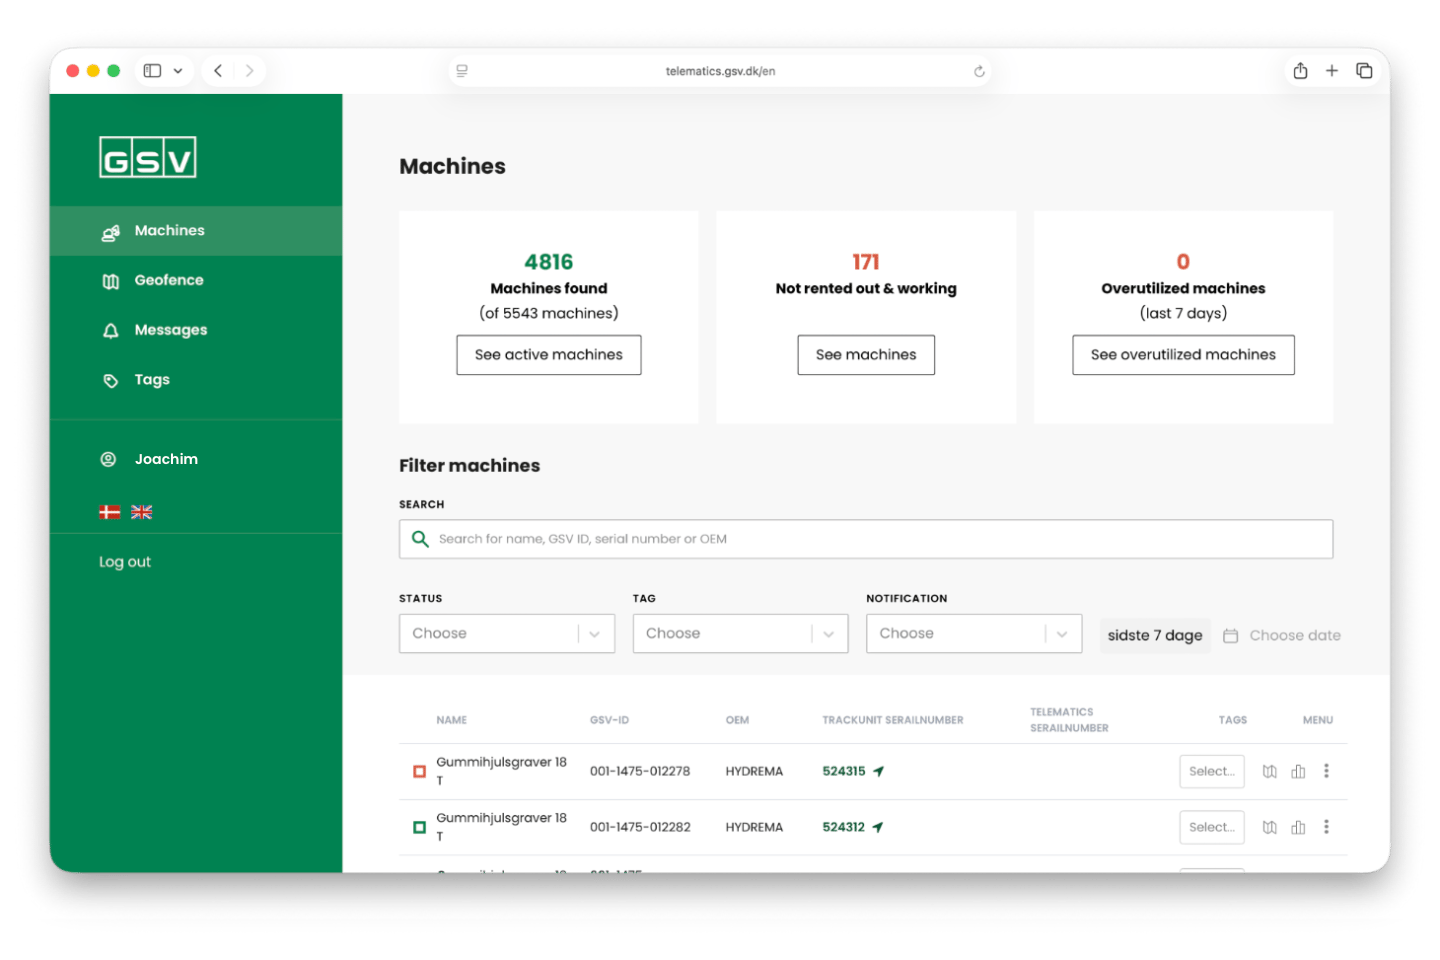Open statistics chart for machine 001-1475-012282
The image size is (1440, 960).
tap(1298, 827)
